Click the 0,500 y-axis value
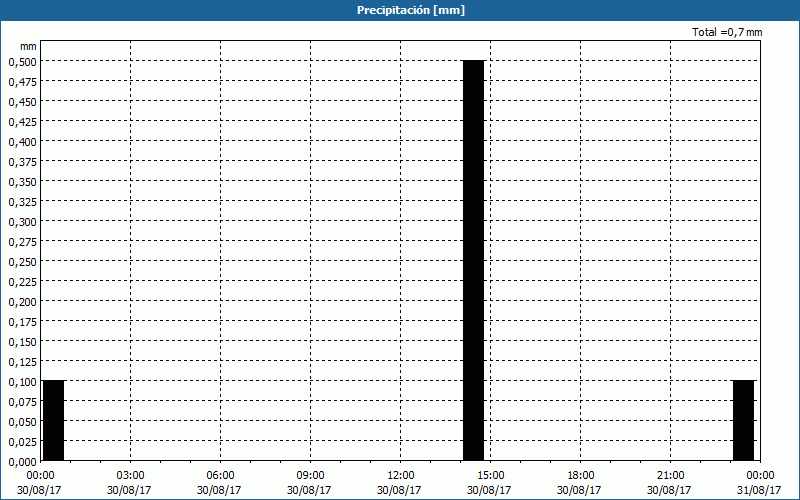This screenshot has width=800, height=500. [x=22, y=62]
